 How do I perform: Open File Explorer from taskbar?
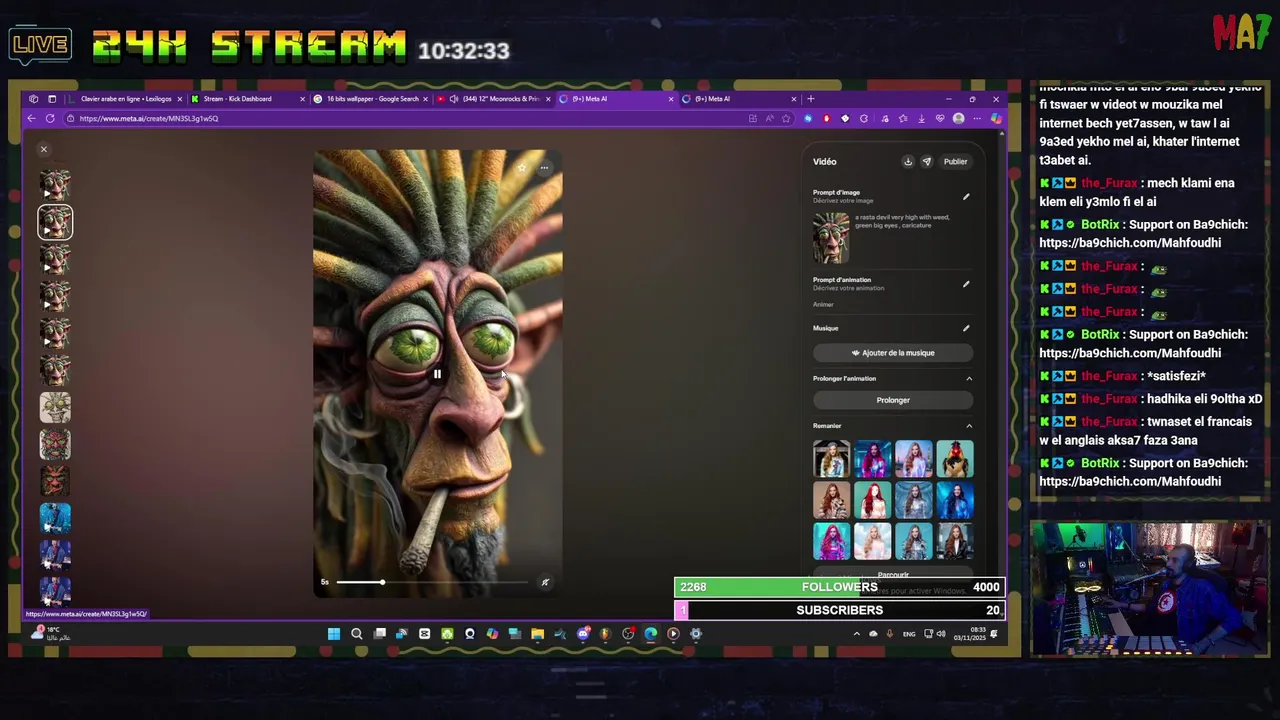click(537, 633)
